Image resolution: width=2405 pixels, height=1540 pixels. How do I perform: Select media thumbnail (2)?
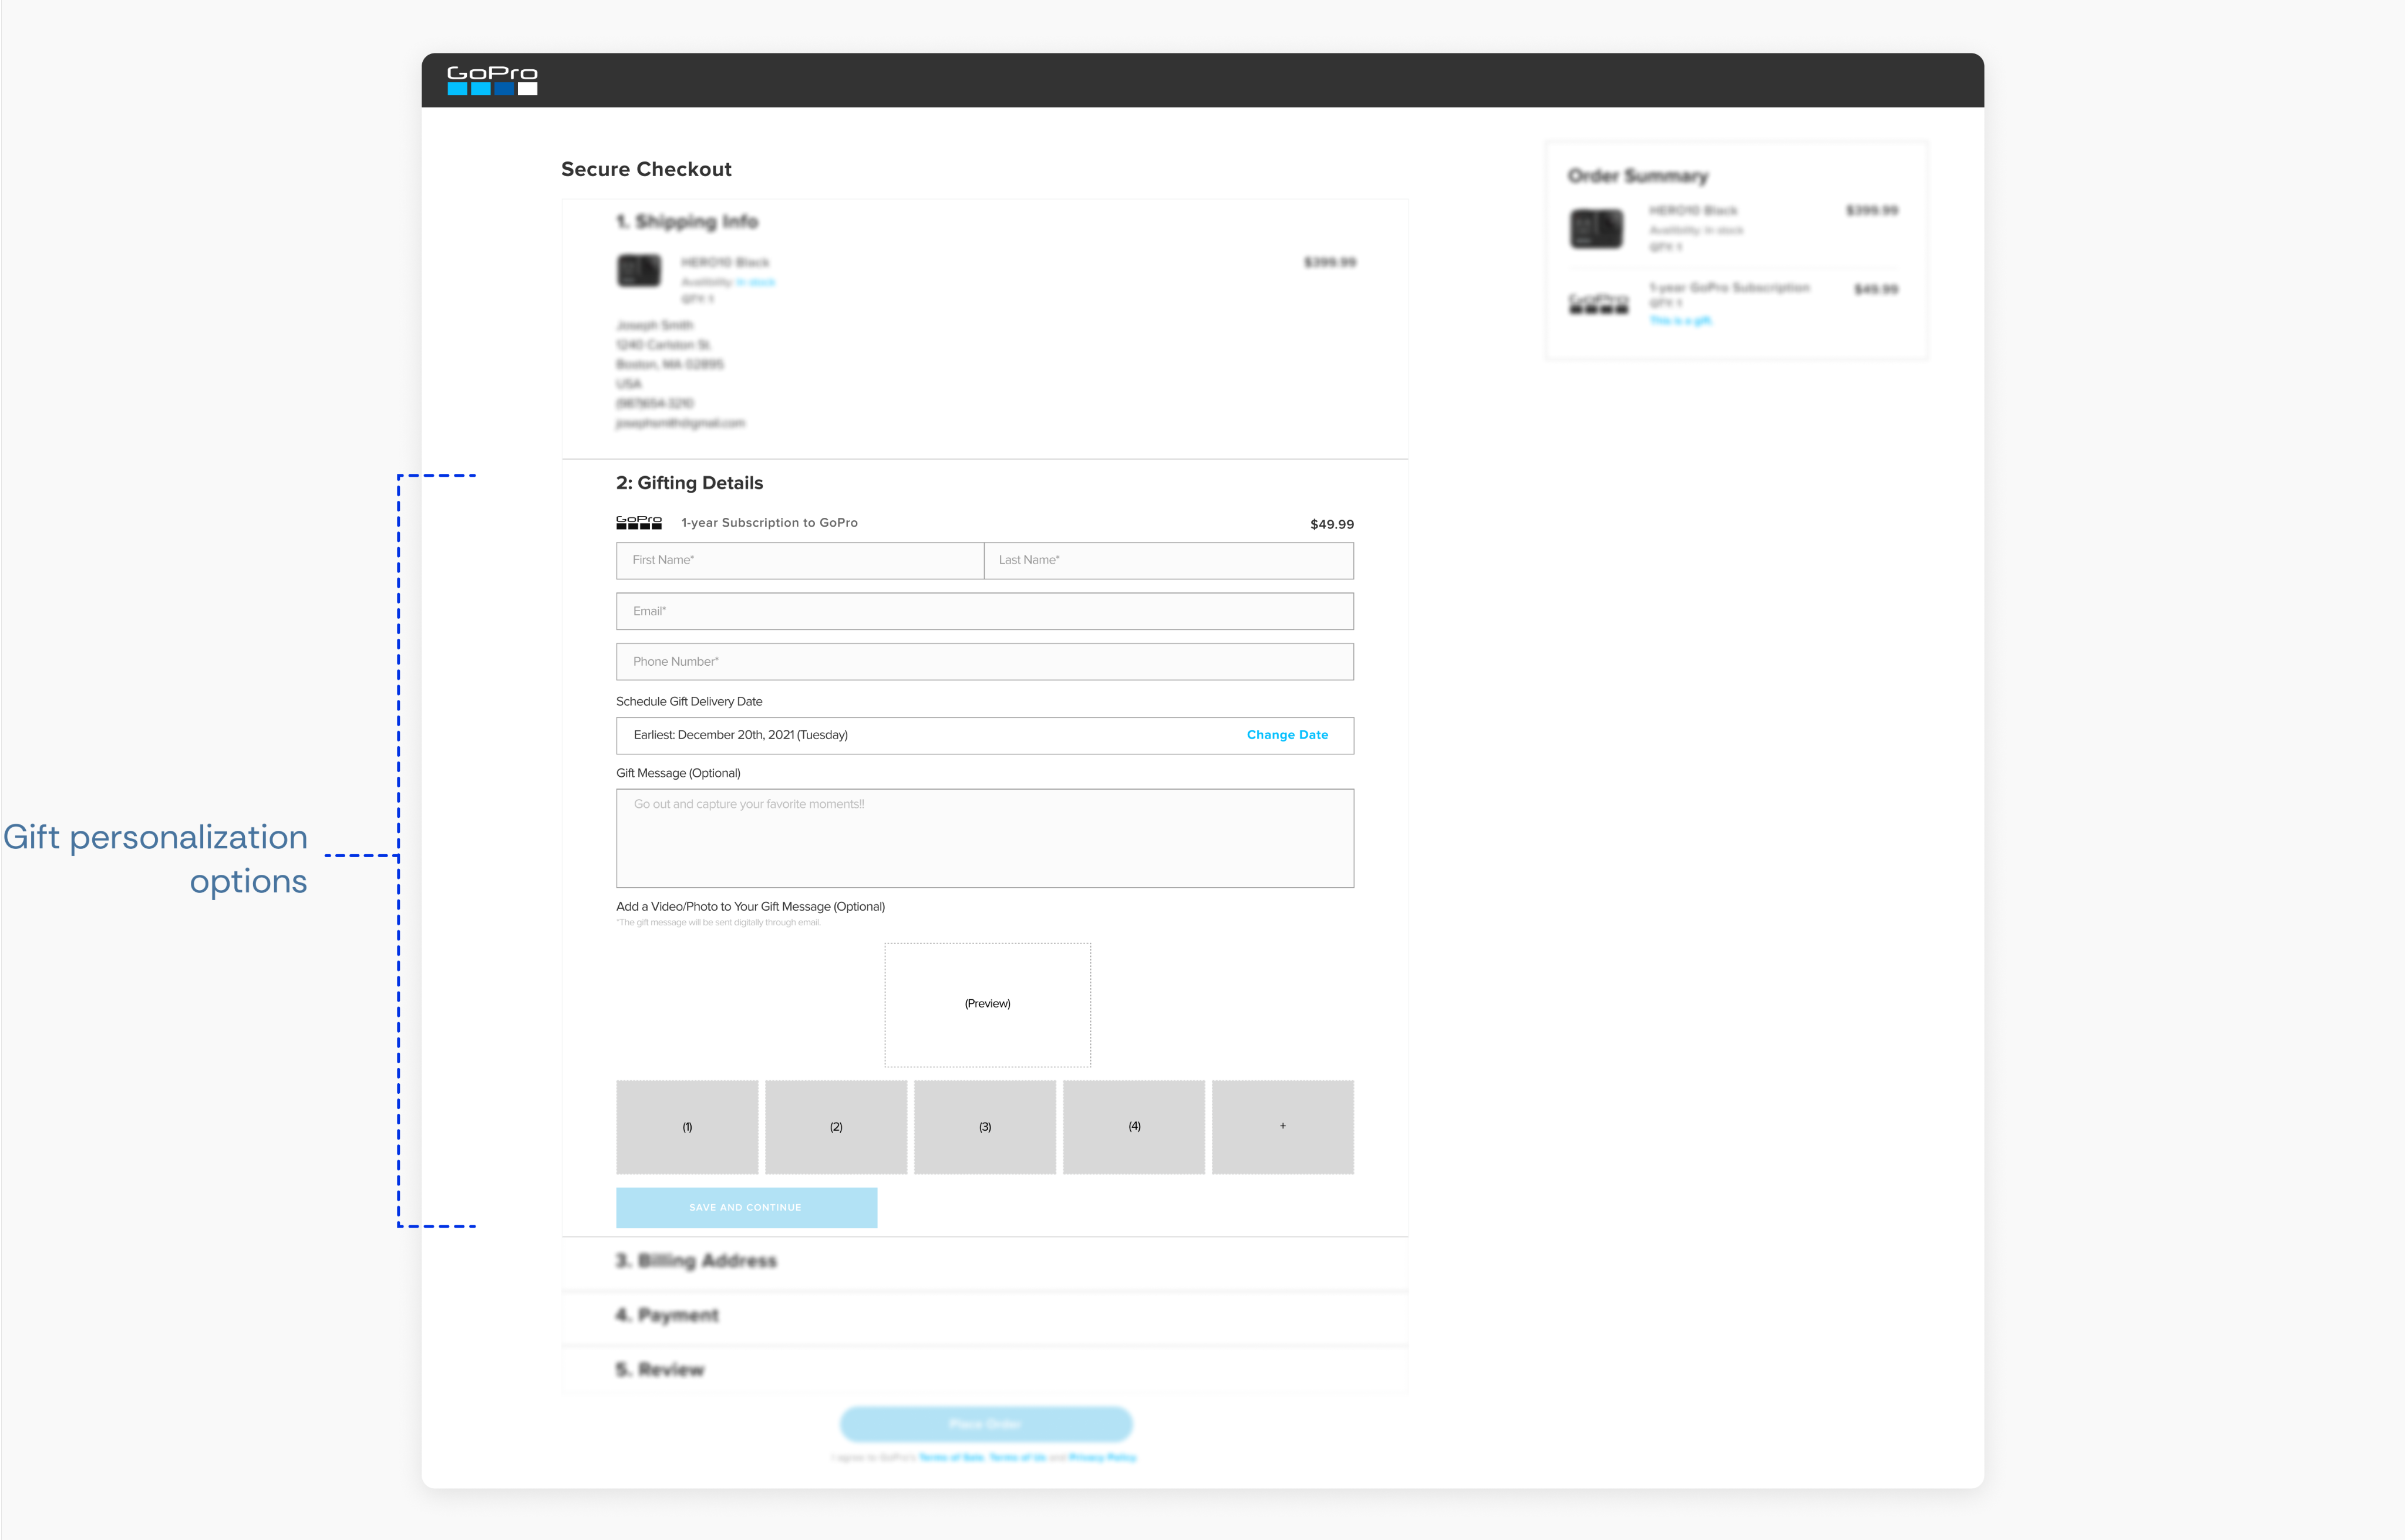[836, 1127]
